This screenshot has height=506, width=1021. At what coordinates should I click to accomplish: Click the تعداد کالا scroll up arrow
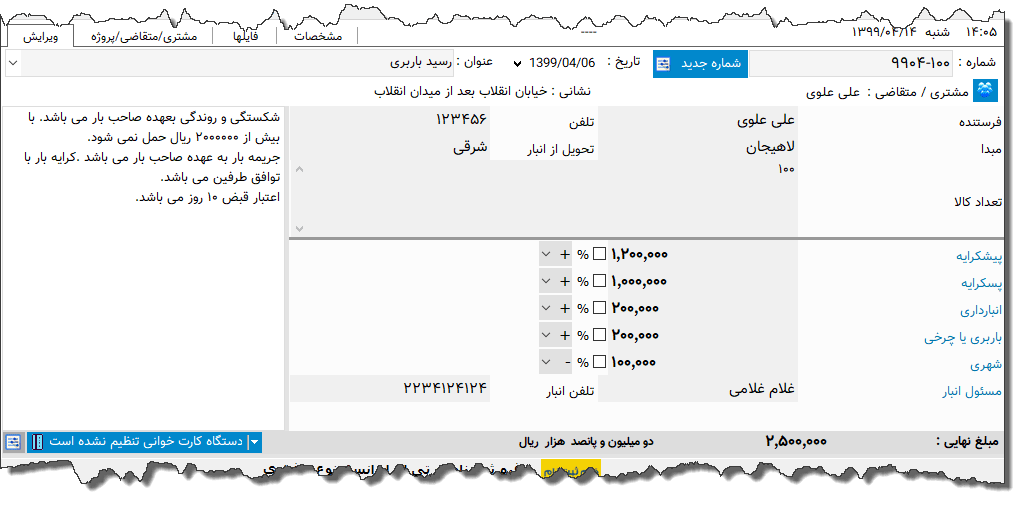click(x=299, y=169)
